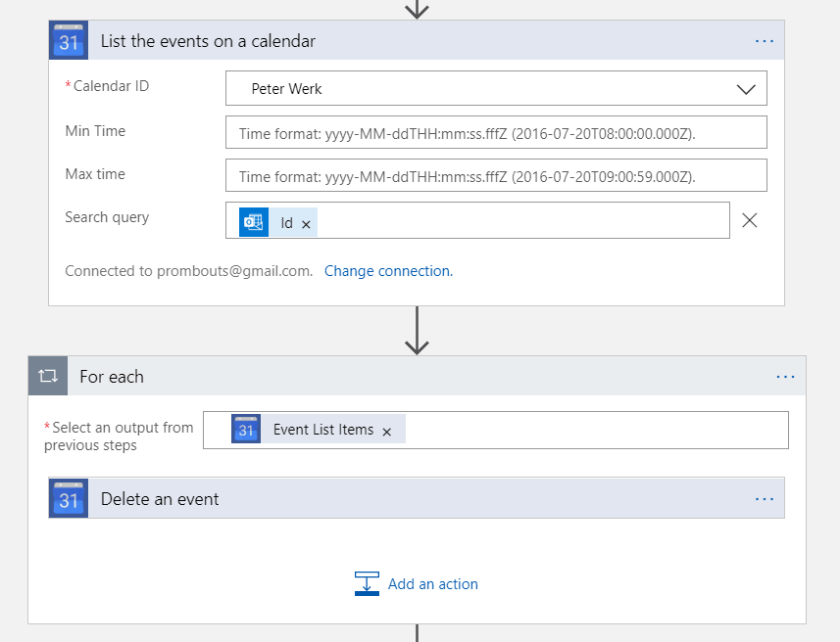
Task: Remove the Id token from Search query
Action: [x=306, y=224]
